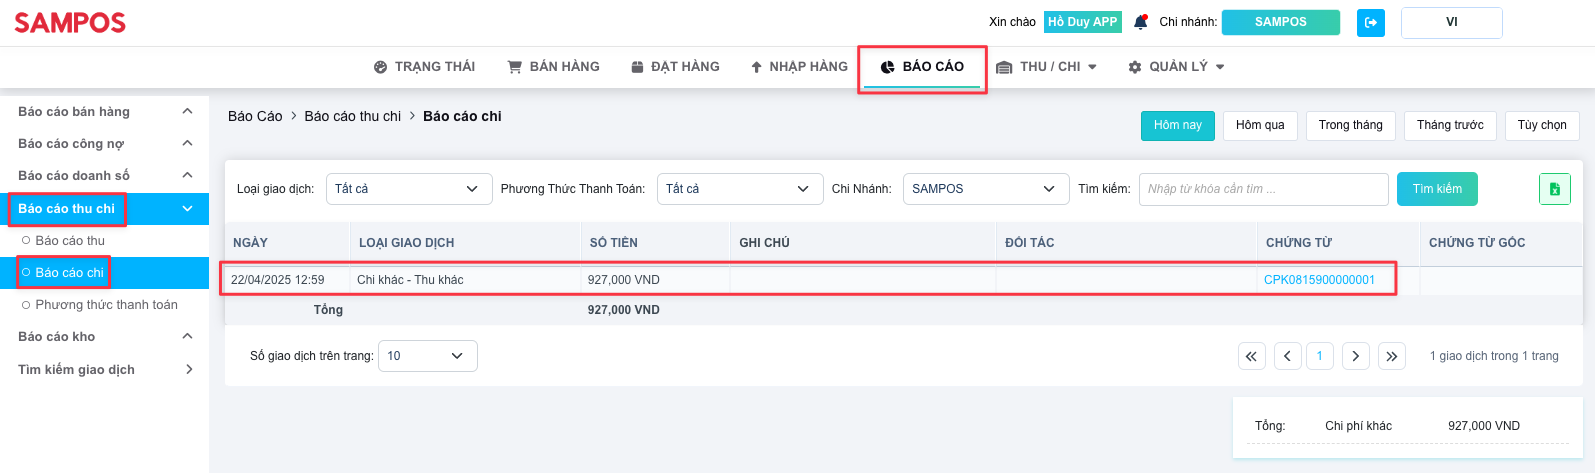Export report with green Excel icon
Image resolution: width=1595 pixels, height=473 pixels.
[x=1554, y=189]
